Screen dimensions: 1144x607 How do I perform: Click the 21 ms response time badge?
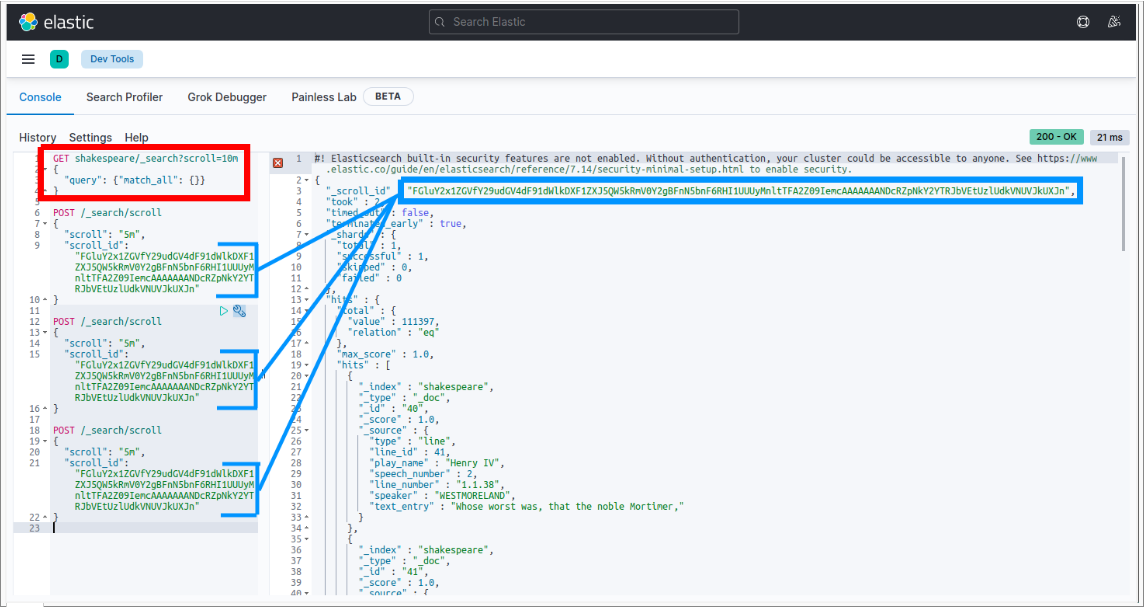point(1110,137)
